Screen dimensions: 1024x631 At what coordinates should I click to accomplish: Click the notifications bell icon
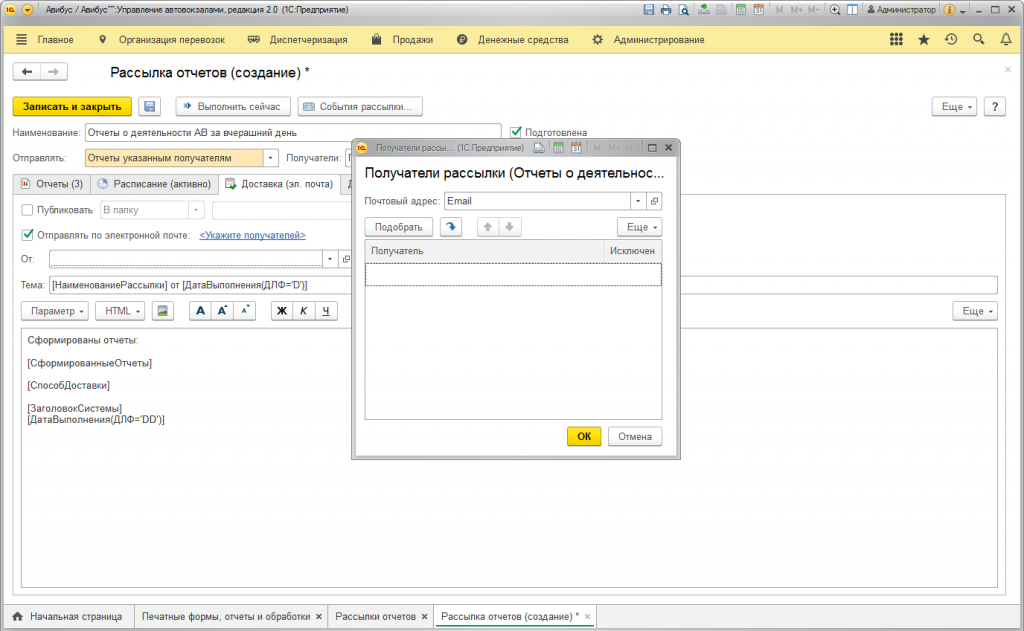coord(1006,40)
